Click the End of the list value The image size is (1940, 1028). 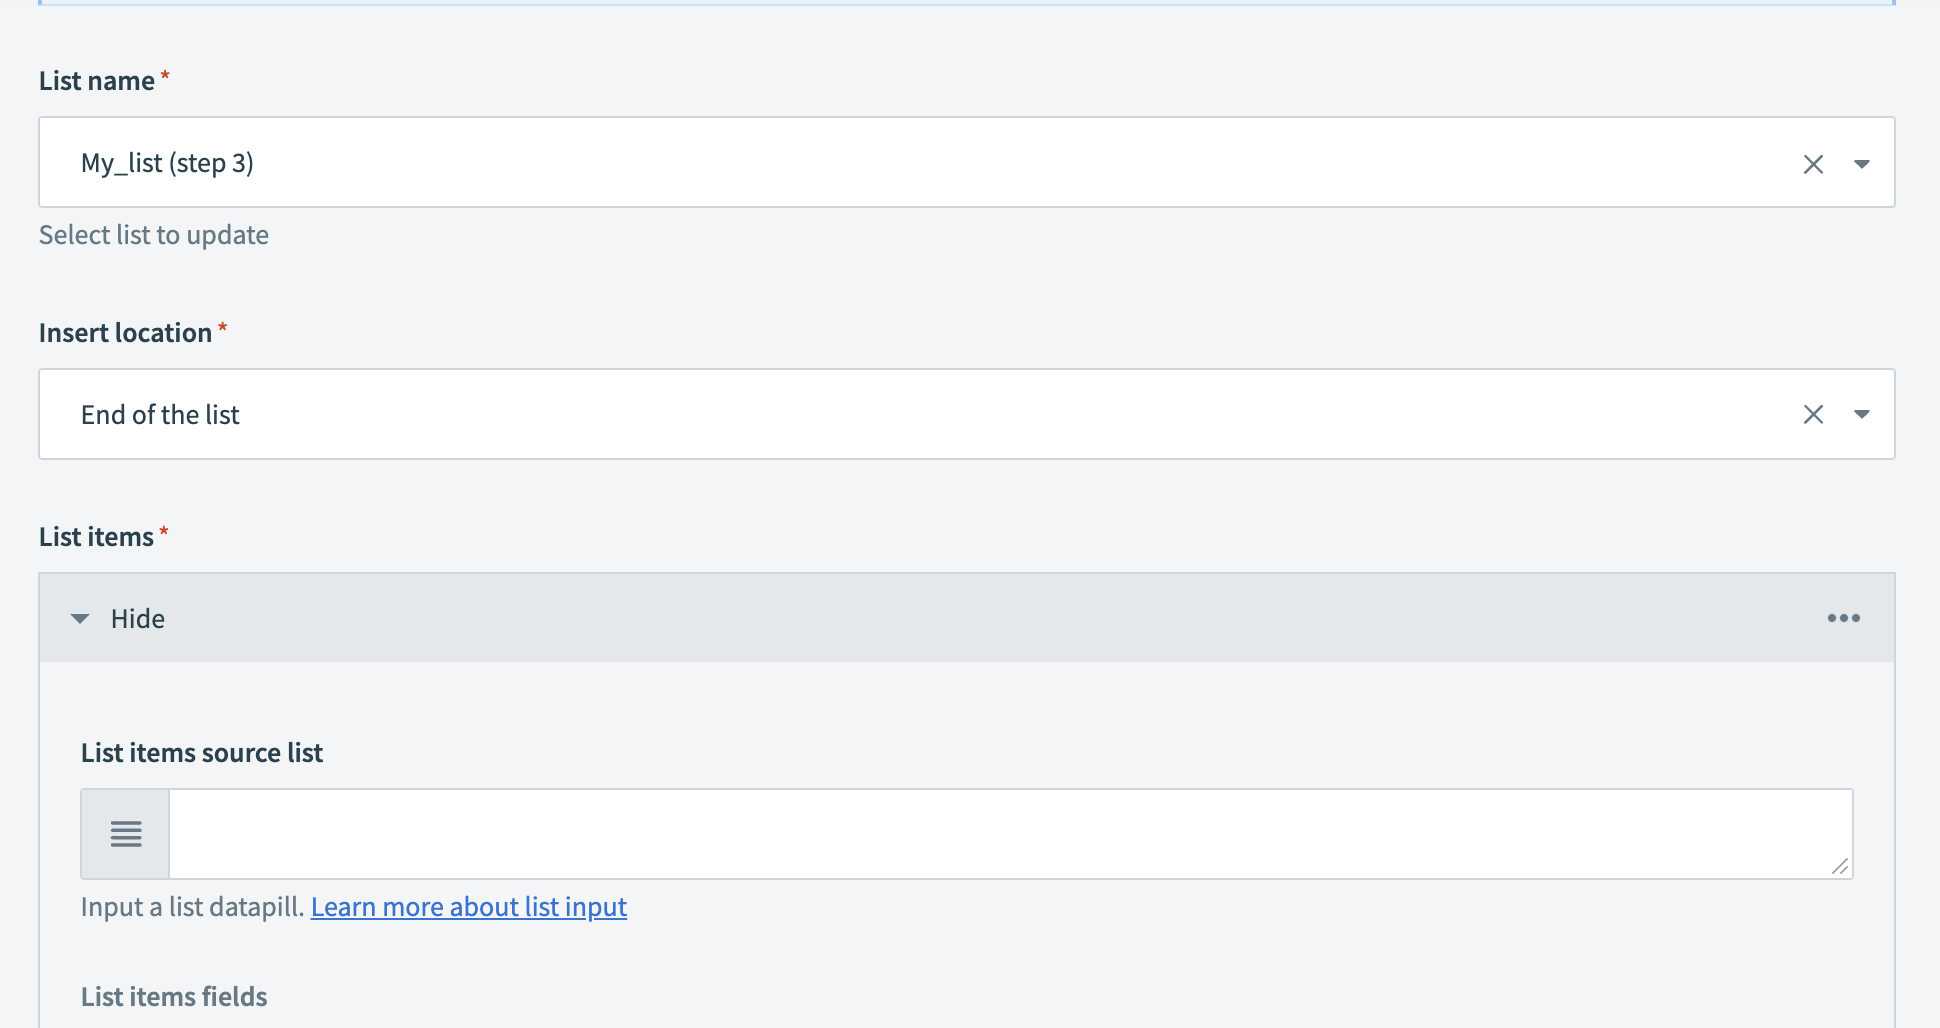pyautogui.click(x=160, y=415)
